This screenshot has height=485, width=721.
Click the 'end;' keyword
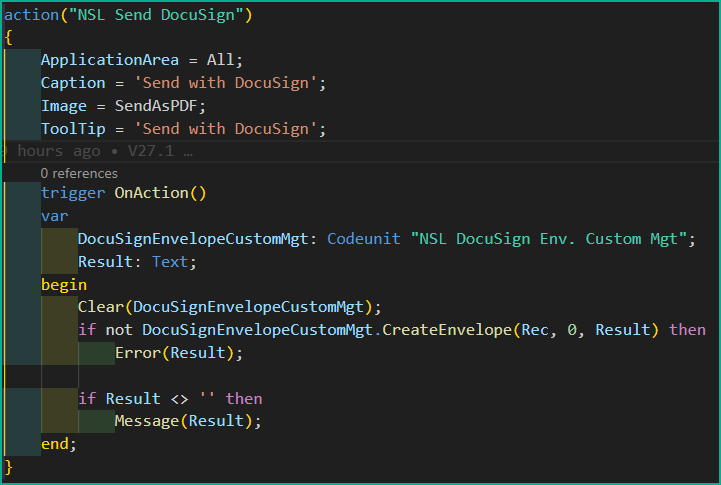(x=58, y=444)
